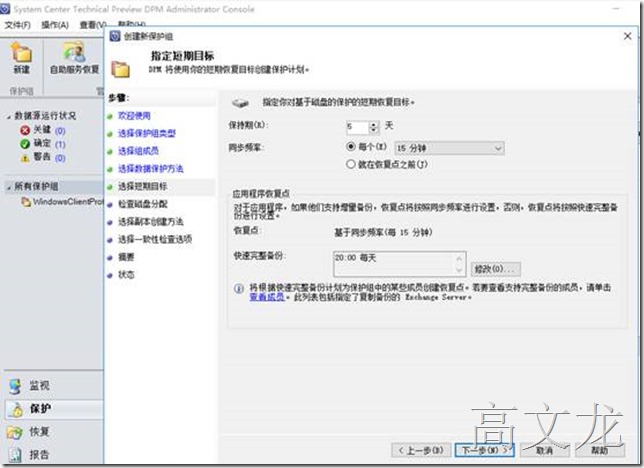Click the express backup list scroll down arrow
This screenshot has height=468, width=644.
pos(459,270)
